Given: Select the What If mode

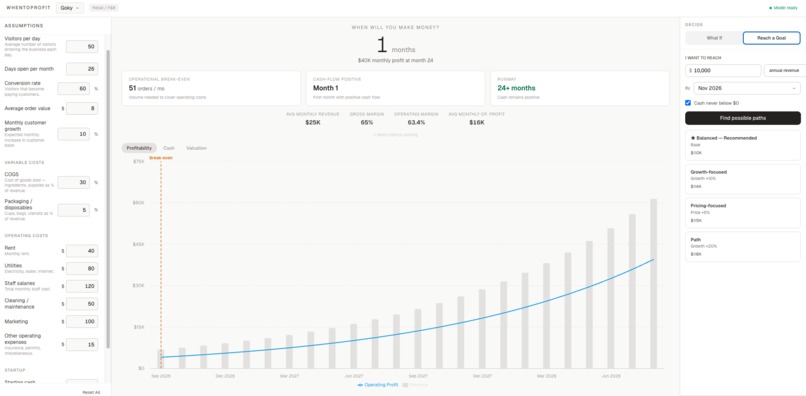Looking at the screenshot, I should tap(715, 38).
